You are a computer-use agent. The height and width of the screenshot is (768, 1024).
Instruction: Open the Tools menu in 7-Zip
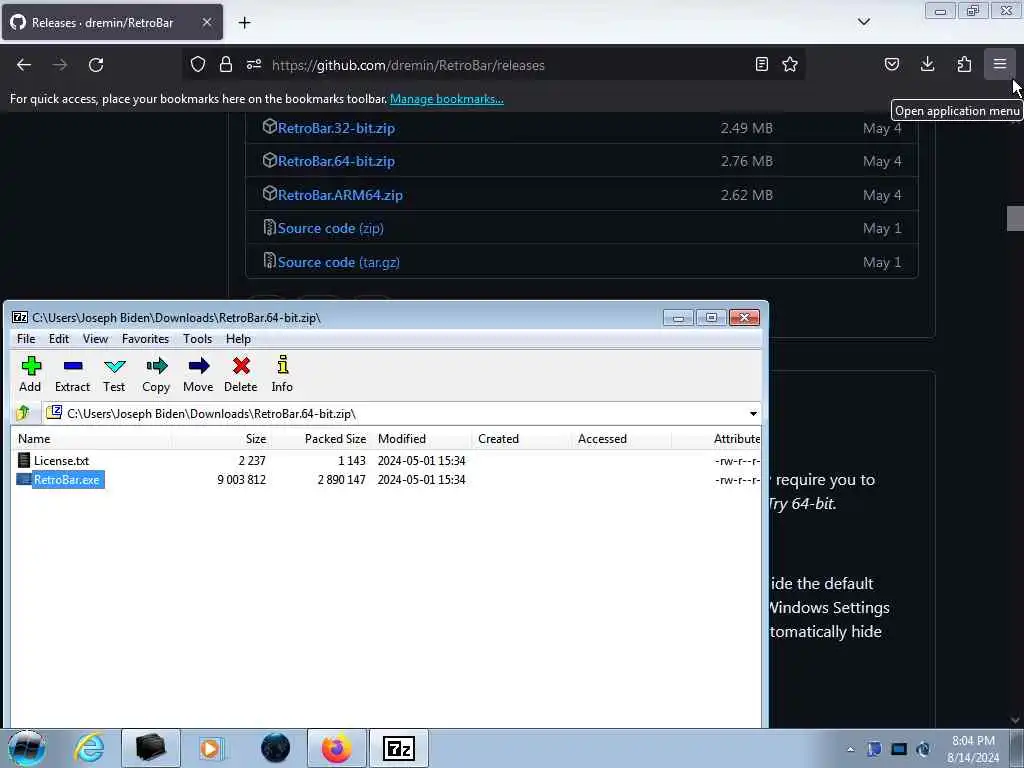pos(197,339)
